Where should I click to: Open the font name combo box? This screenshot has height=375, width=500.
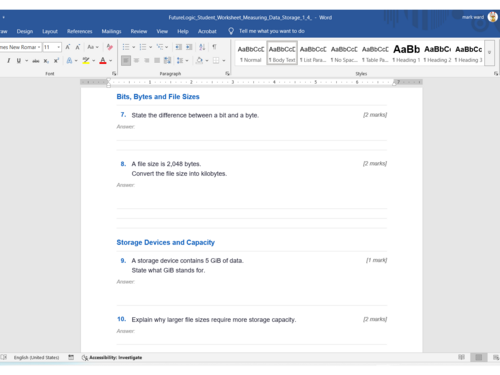[20, 47]
